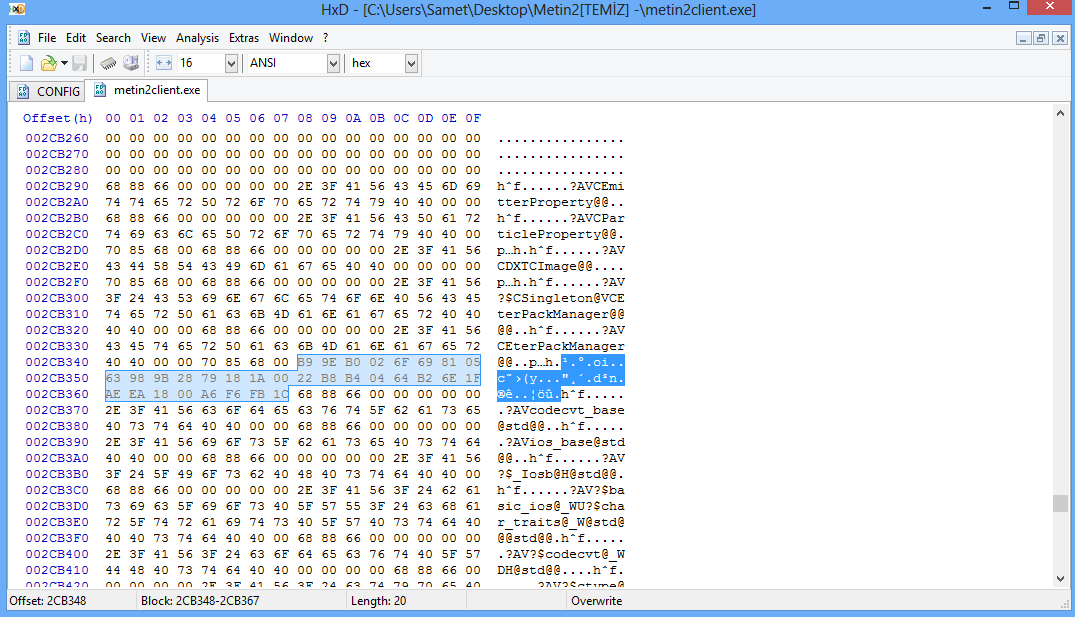Open a file with the folder icon
This screenshot has height=617, width=1075.
pyautogui.click(x=48, y=63)
